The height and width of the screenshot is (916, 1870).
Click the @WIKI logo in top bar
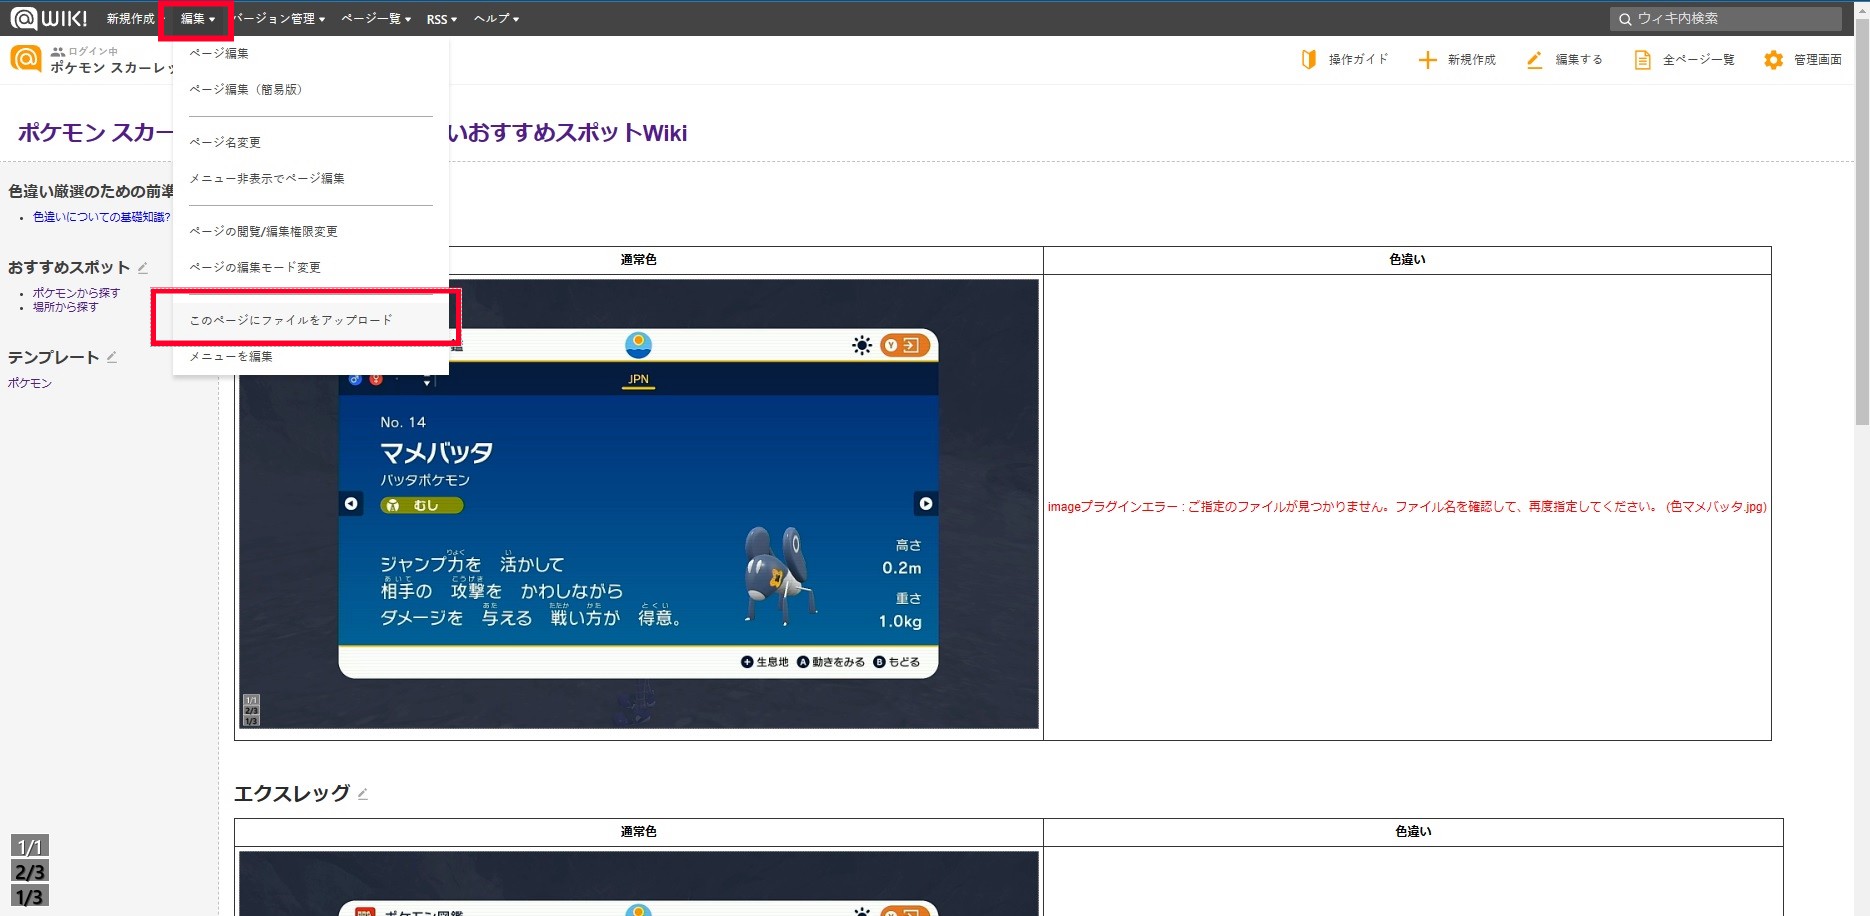[48, 18]
